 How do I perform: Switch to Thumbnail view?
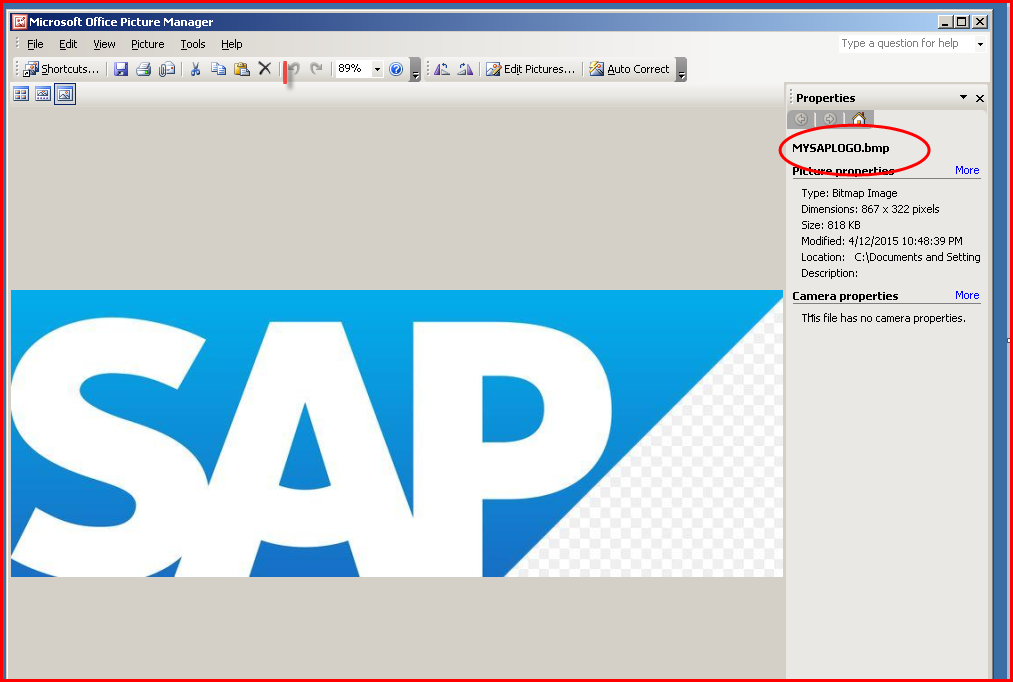coord(21,94)
